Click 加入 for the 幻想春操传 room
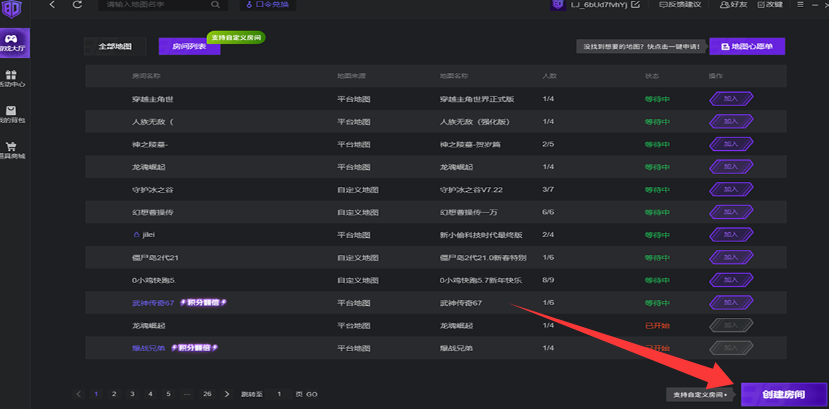 point(730,212)
